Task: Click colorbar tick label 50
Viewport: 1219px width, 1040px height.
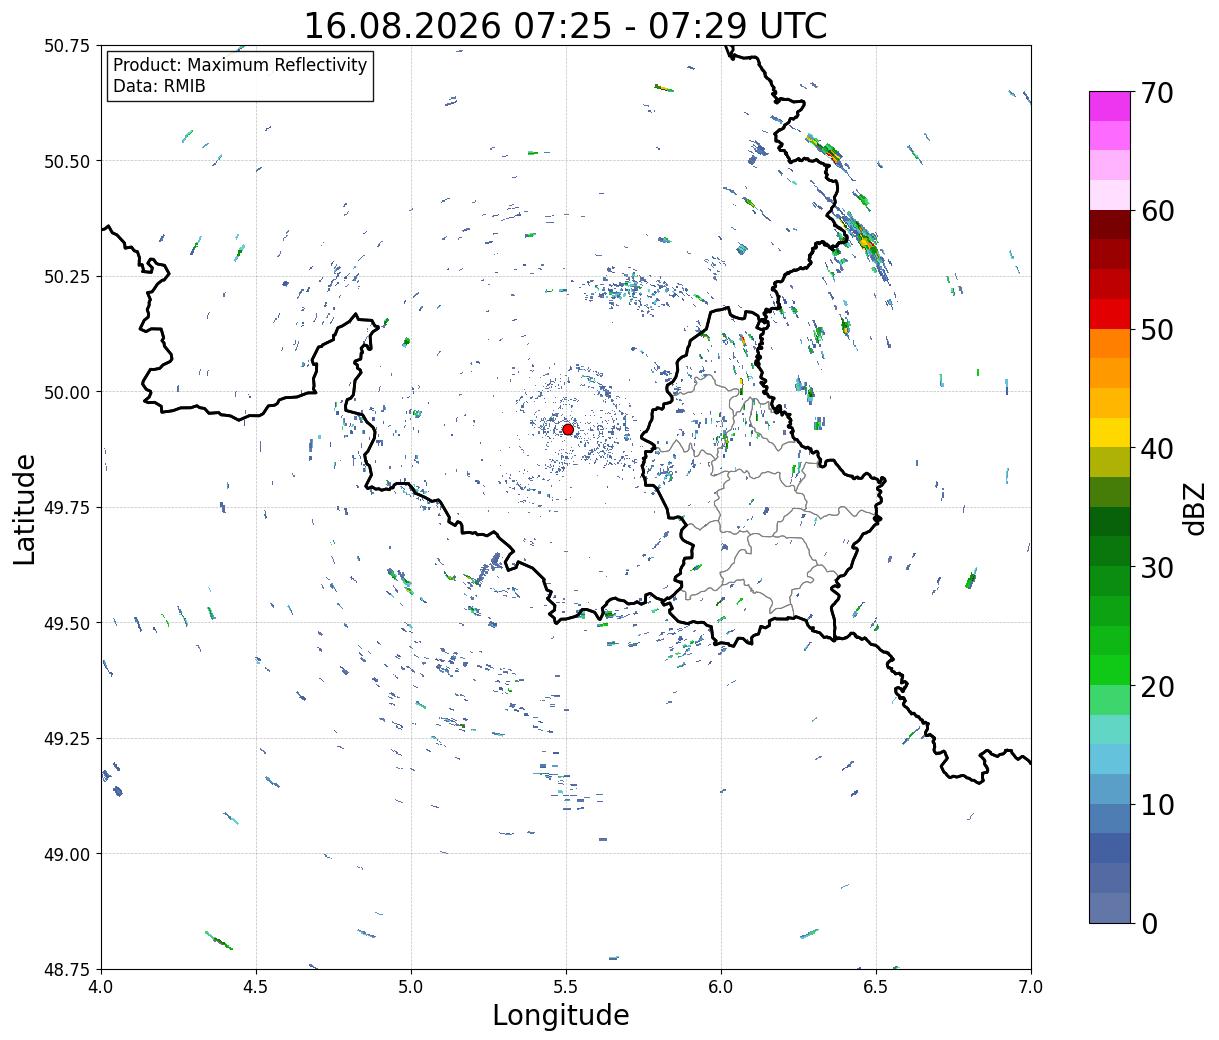Action: [x=1157, y=330]
